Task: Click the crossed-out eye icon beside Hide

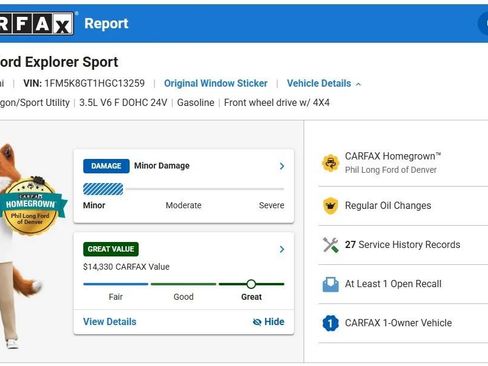Action: point(257,322)
